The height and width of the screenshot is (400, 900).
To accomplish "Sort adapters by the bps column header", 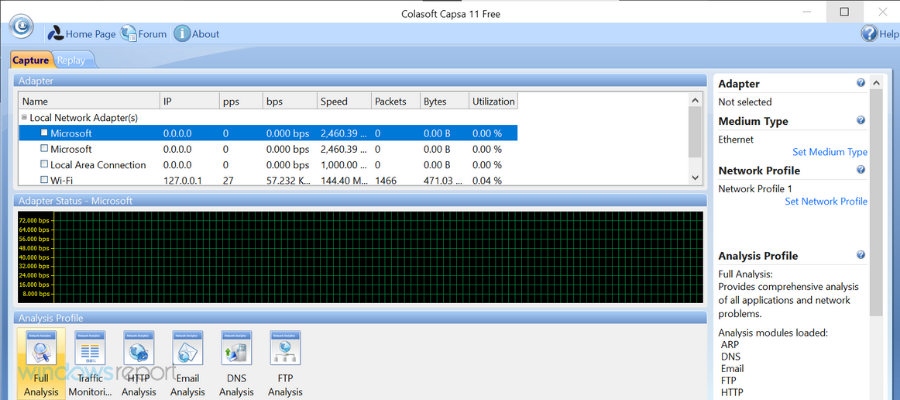I will point(289,102).
